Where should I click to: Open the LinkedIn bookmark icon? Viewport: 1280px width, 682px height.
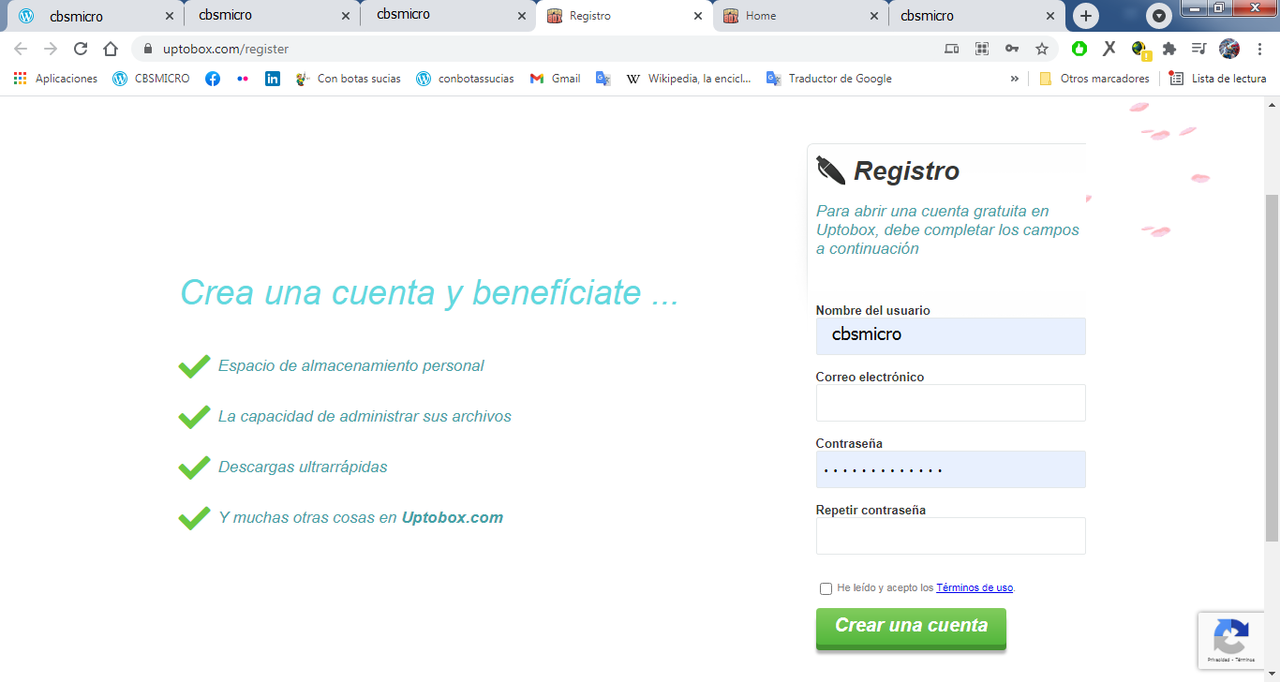pyautogui.click(x=272, y=78)
